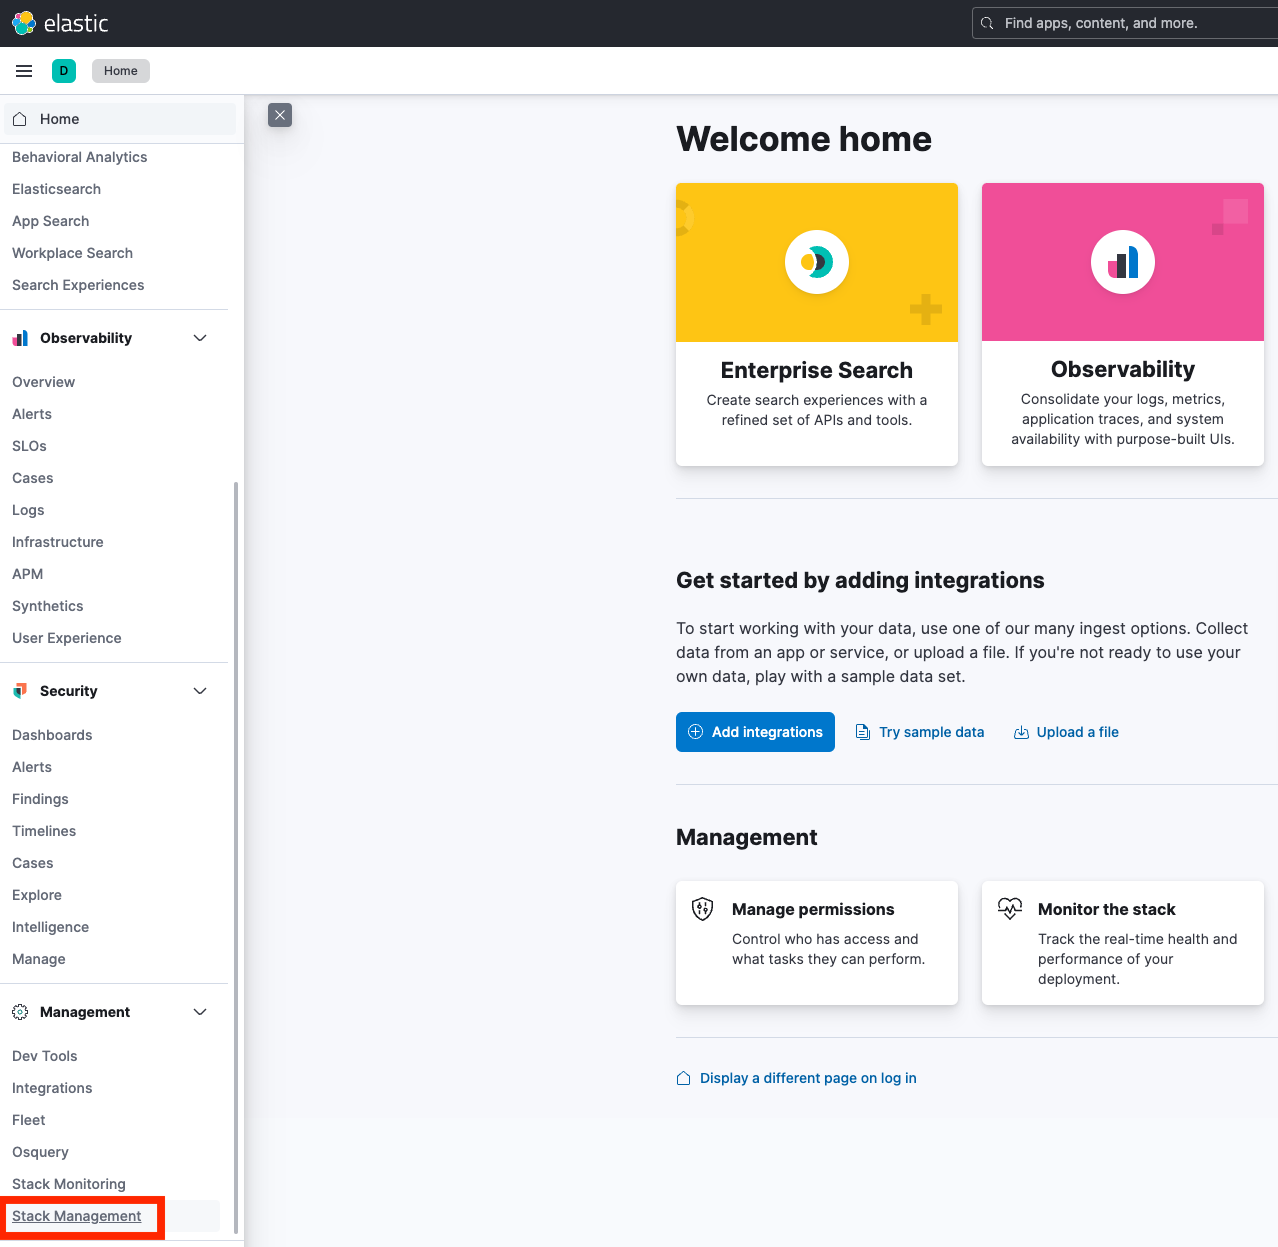Open Manage under Security
Screen dimensions: 1278x1247
(x=39, y=959)
